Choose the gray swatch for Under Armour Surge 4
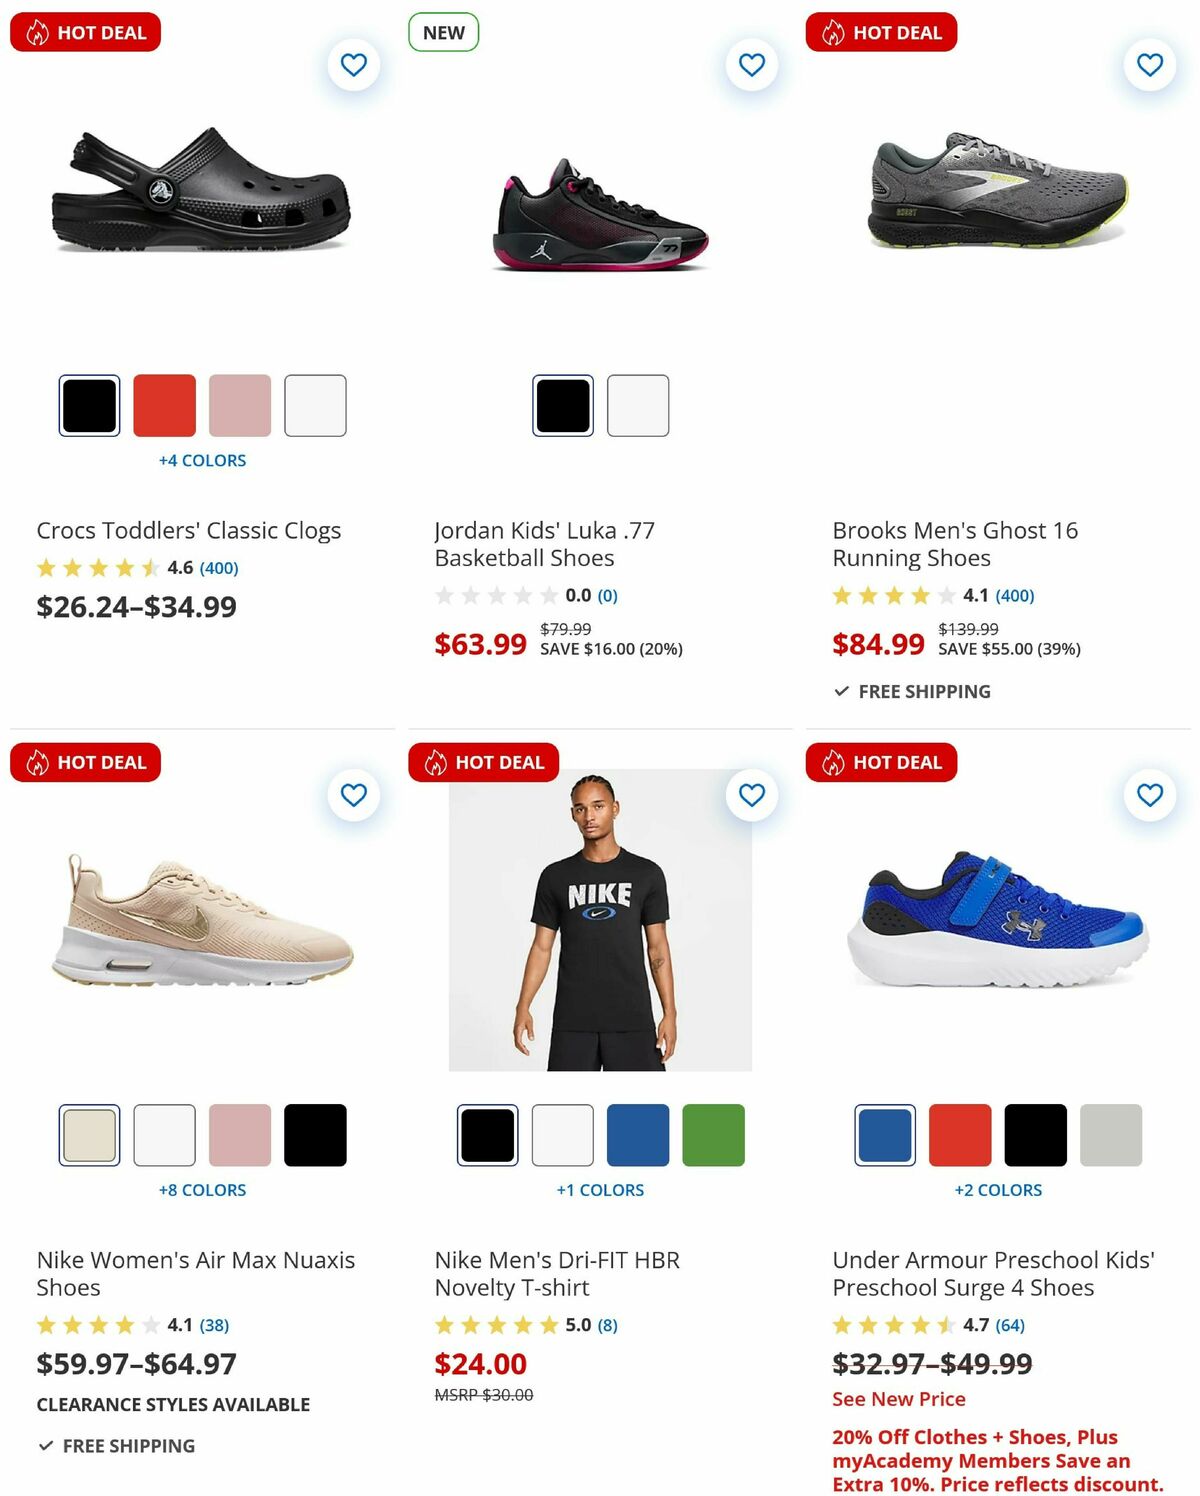 point(1110,1134)
